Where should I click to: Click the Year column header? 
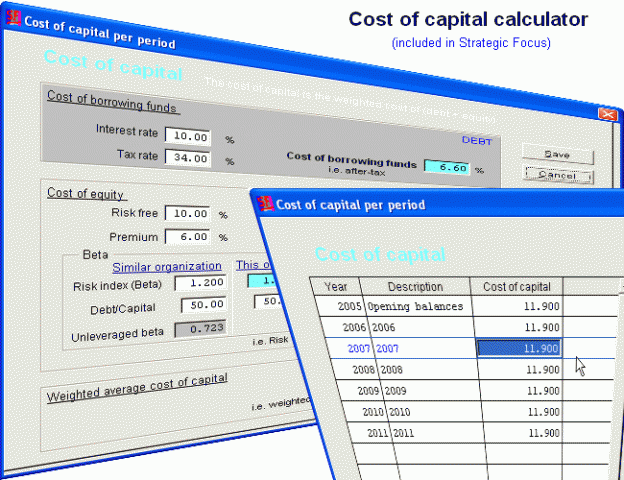pyautogui.click(x=335, y=286)
